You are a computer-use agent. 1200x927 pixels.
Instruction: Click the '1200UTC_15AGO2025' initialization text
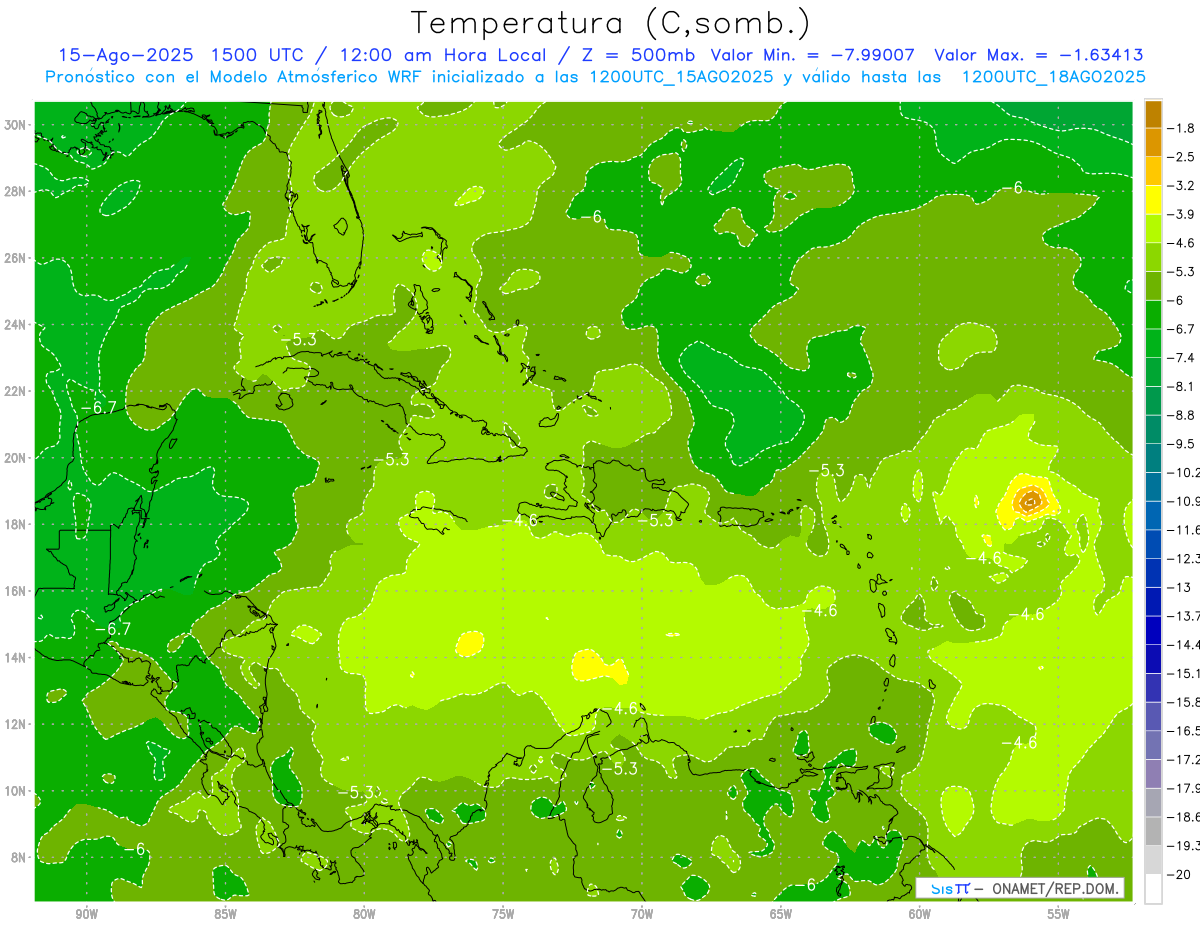pyautogui.click(x=679, y=77)
